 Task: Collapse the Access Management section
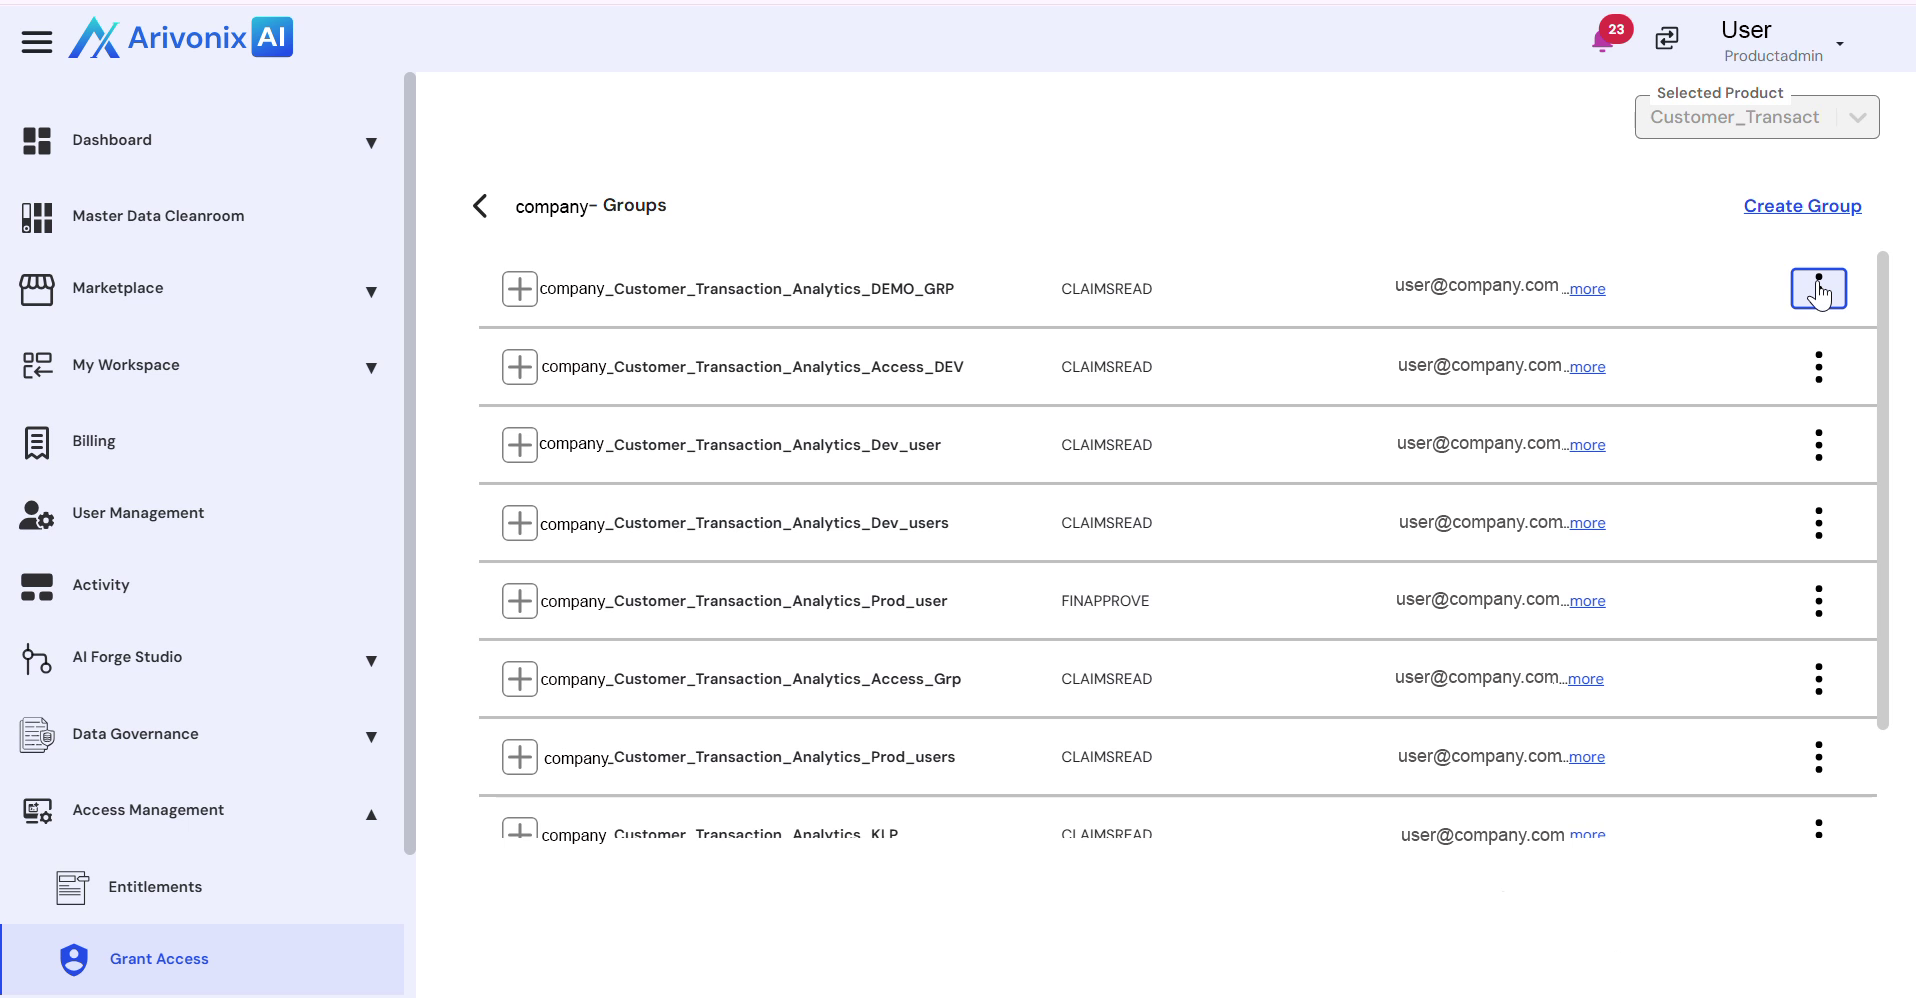[x=371, y=814]
